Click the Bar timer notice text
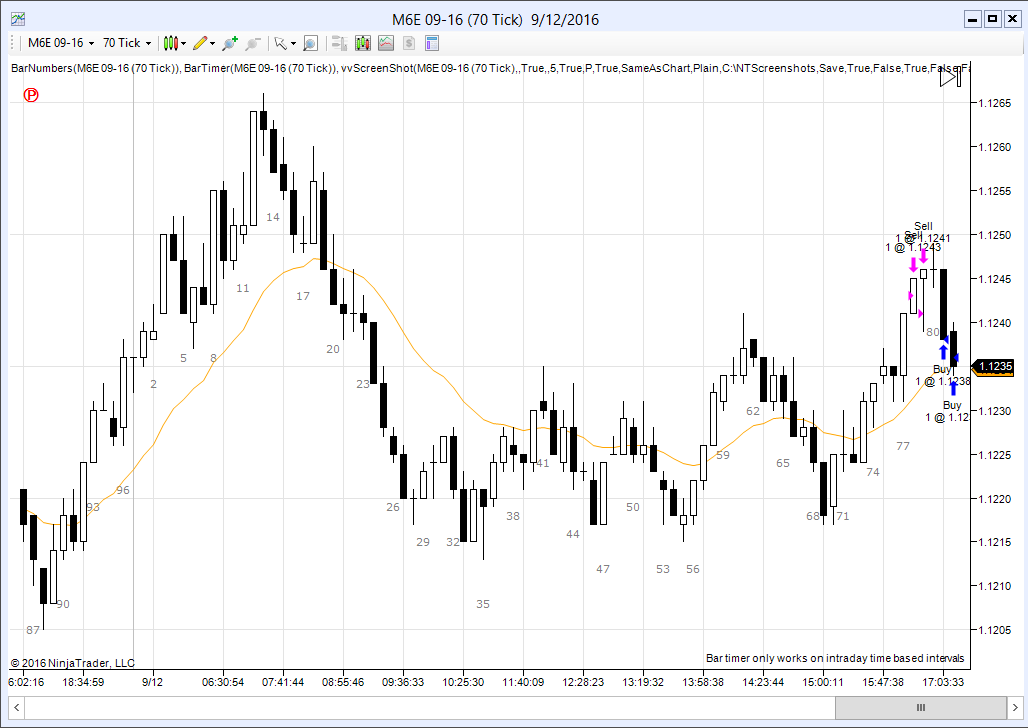Screen dimensions: 1028x728 click(x=835, y=658)
